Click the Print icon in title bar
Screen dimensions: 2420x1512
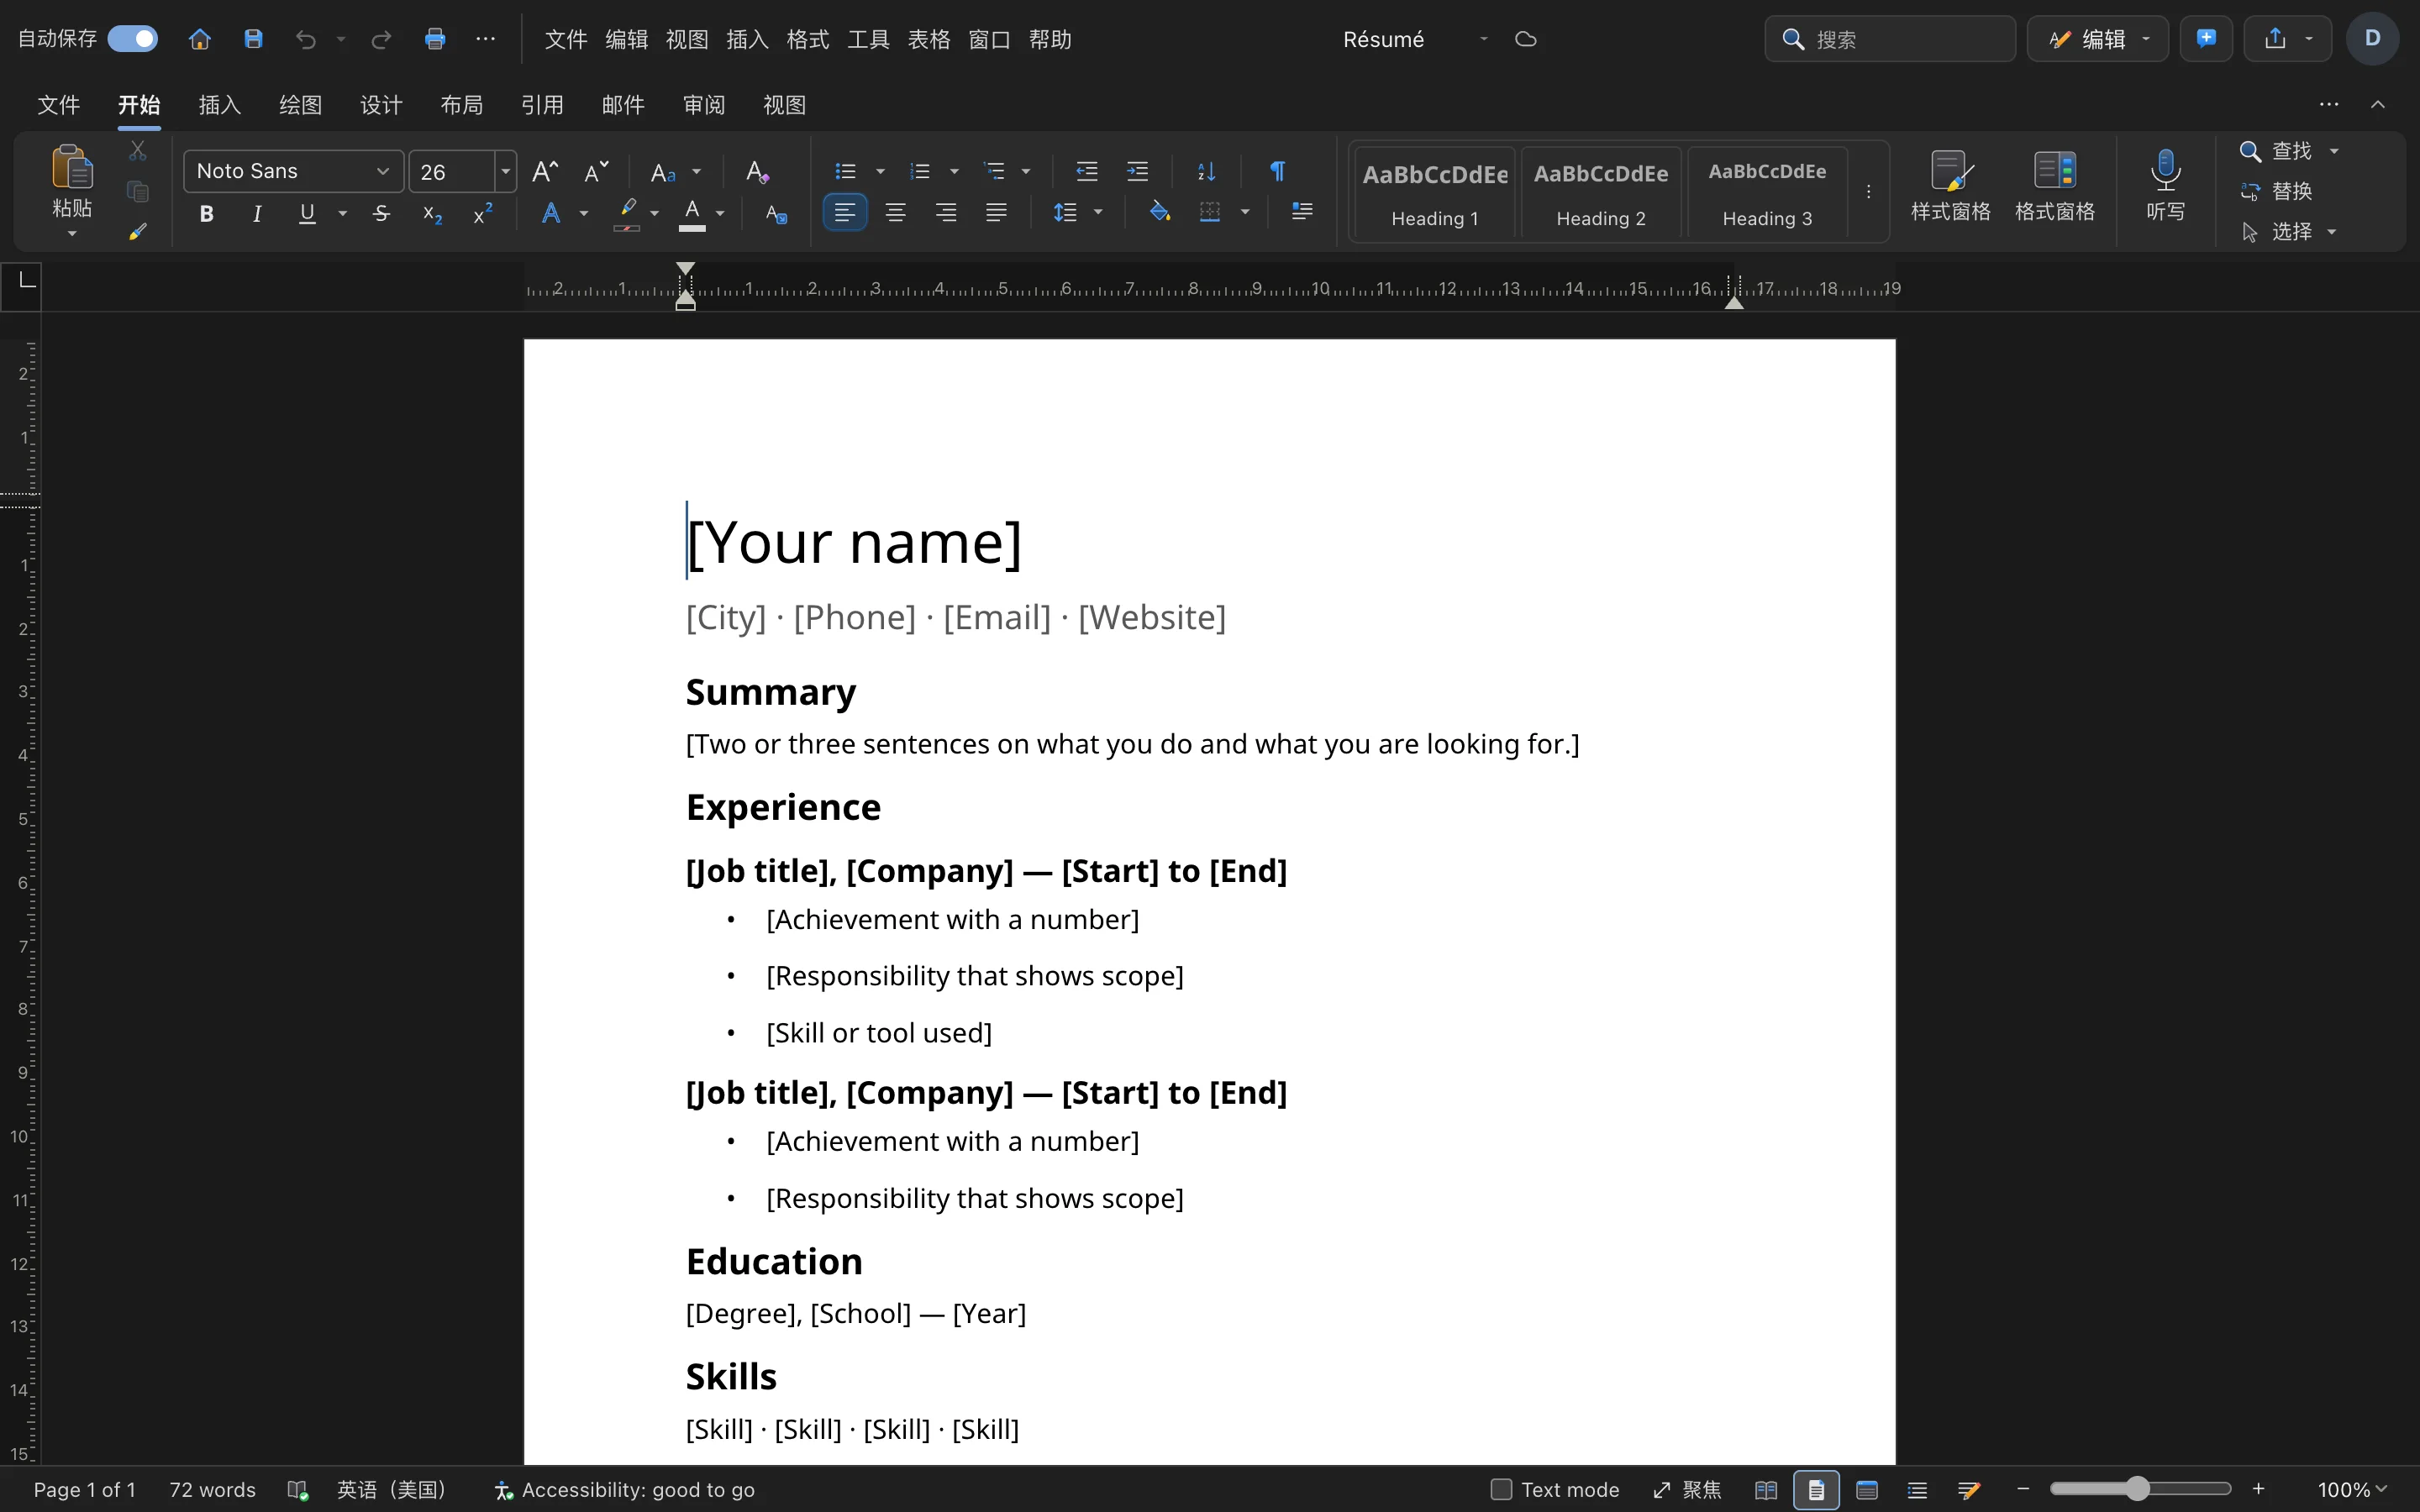(x=434, y=39)
